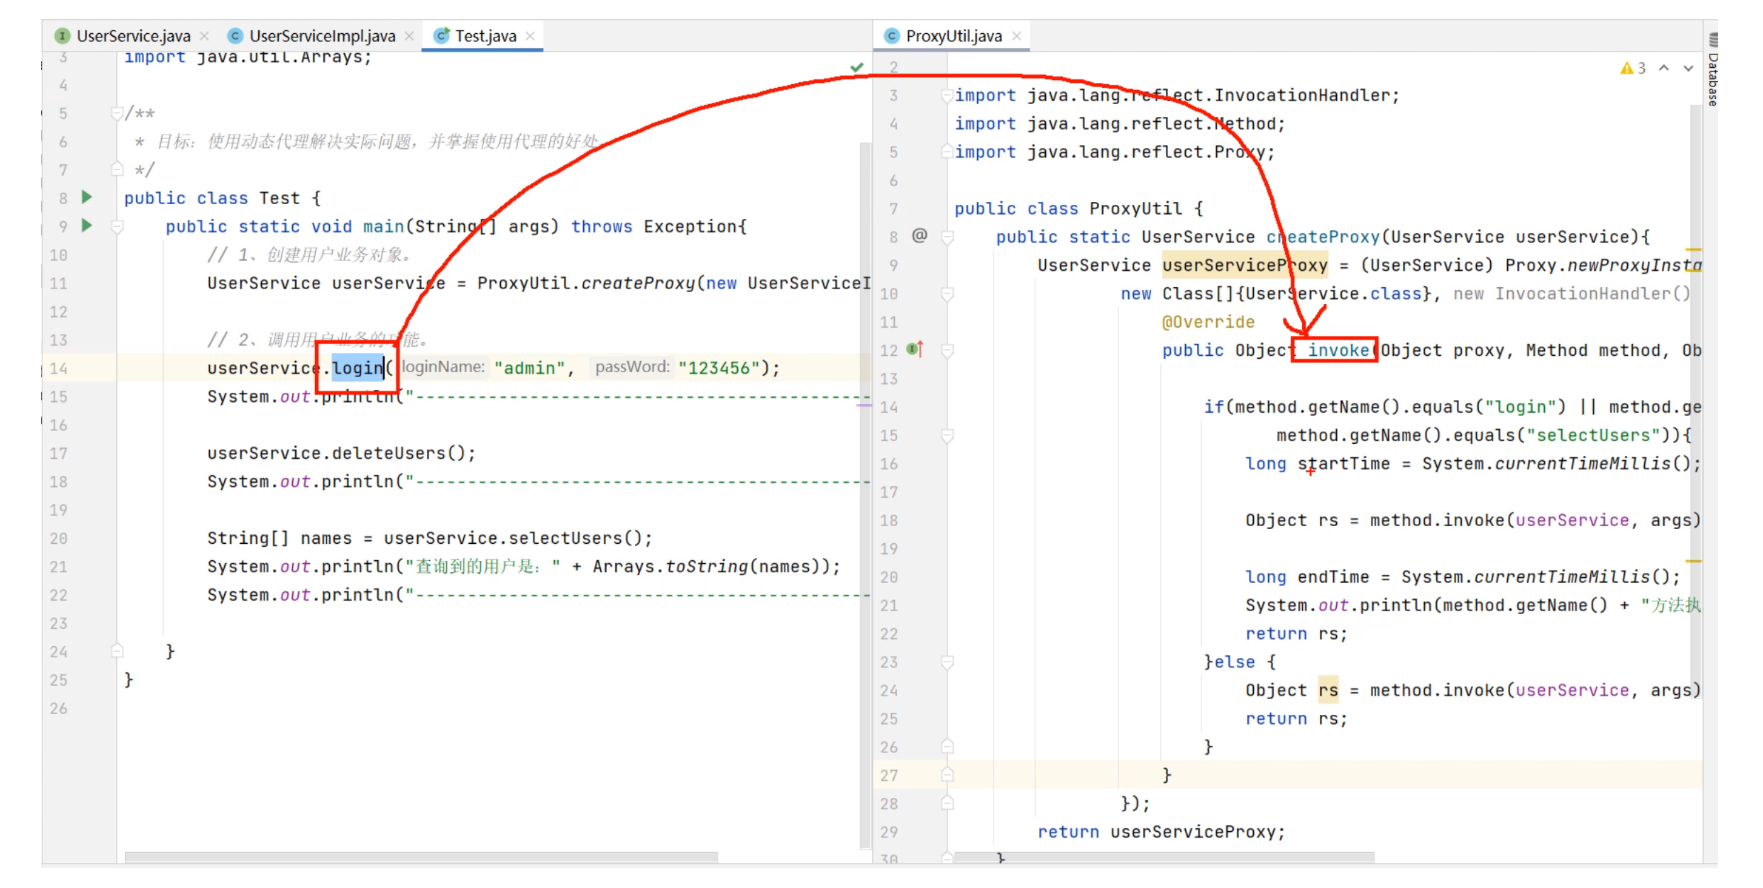Click Arrays.toString(names) in Test.java
This screenshot has height=888, width=1763.
click(x=711, y=566)
